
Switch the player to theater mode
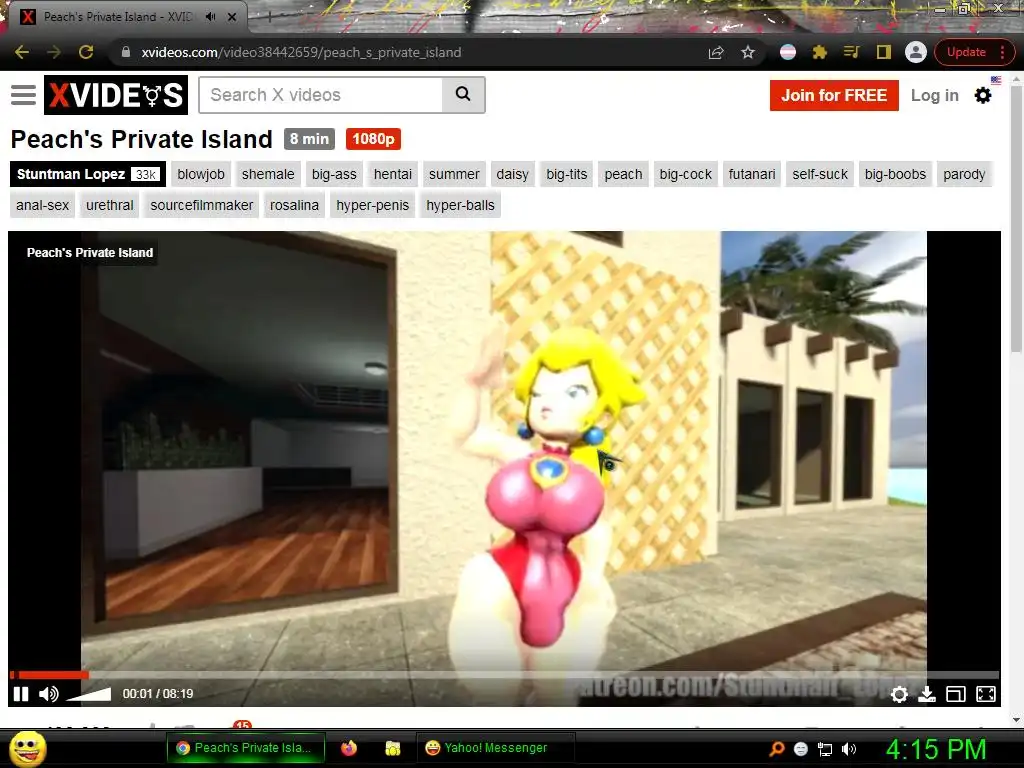[x=955, y=694]
